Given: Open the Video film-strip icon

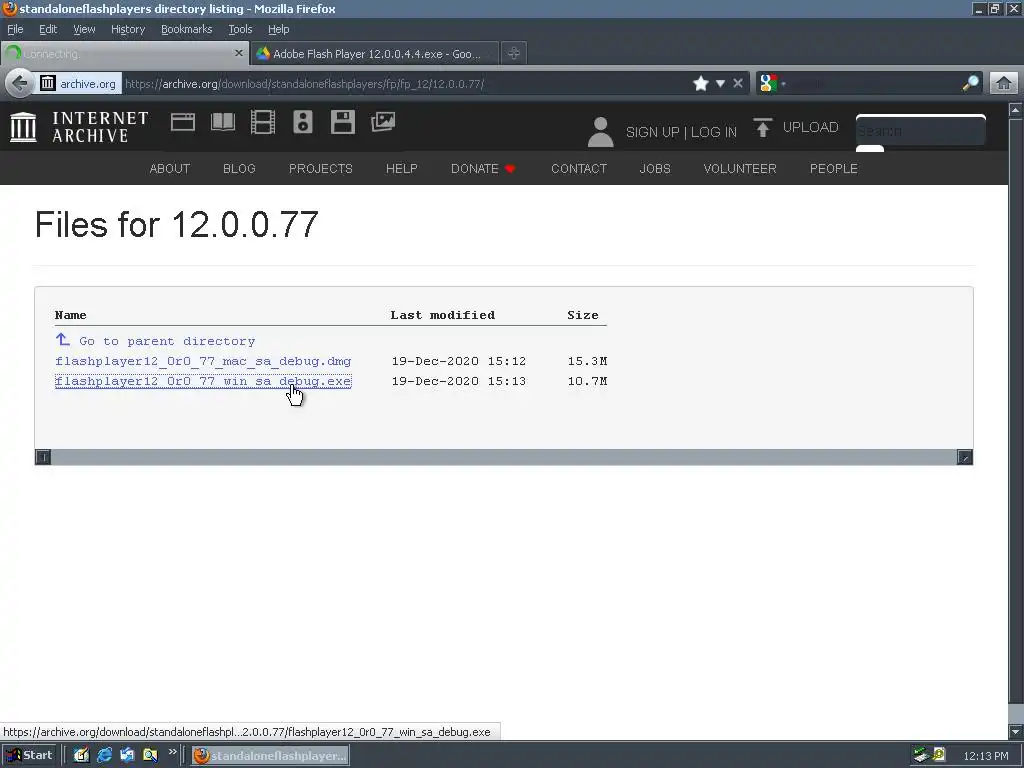Looking at the screenshot, I should click(x=263, y=122).
